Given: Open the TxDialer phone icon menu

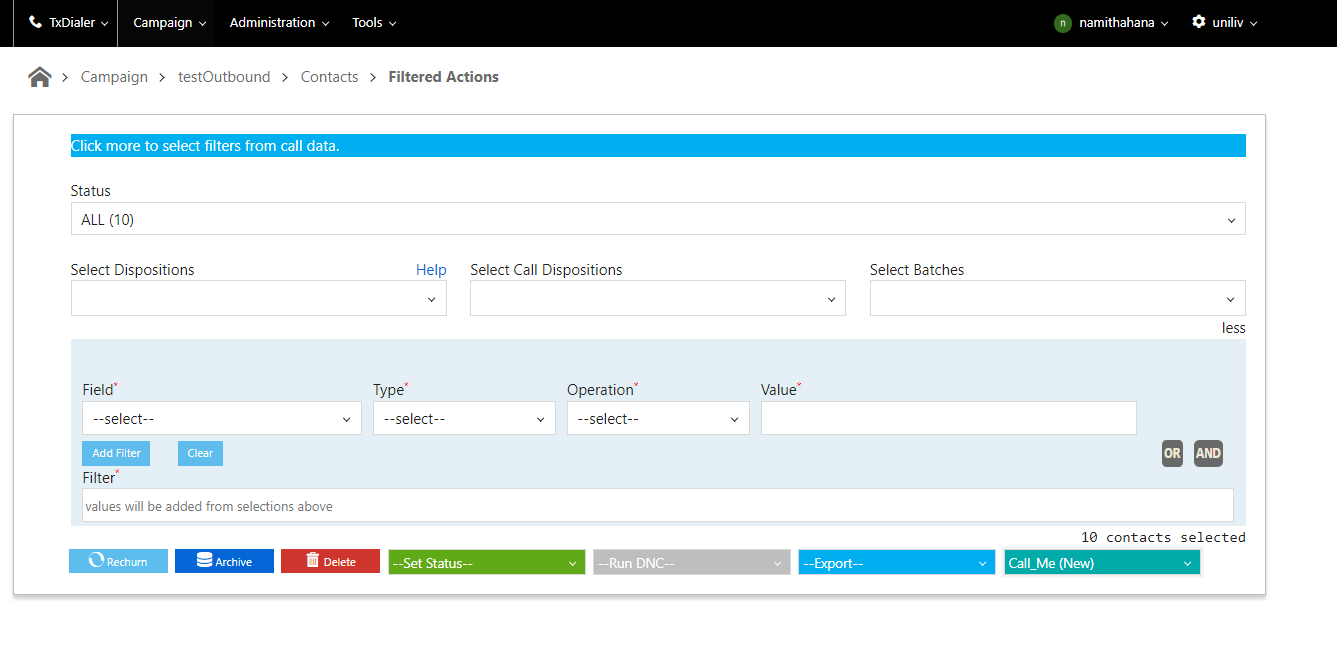Looking at the screenshot, I should tap(68, 22).
